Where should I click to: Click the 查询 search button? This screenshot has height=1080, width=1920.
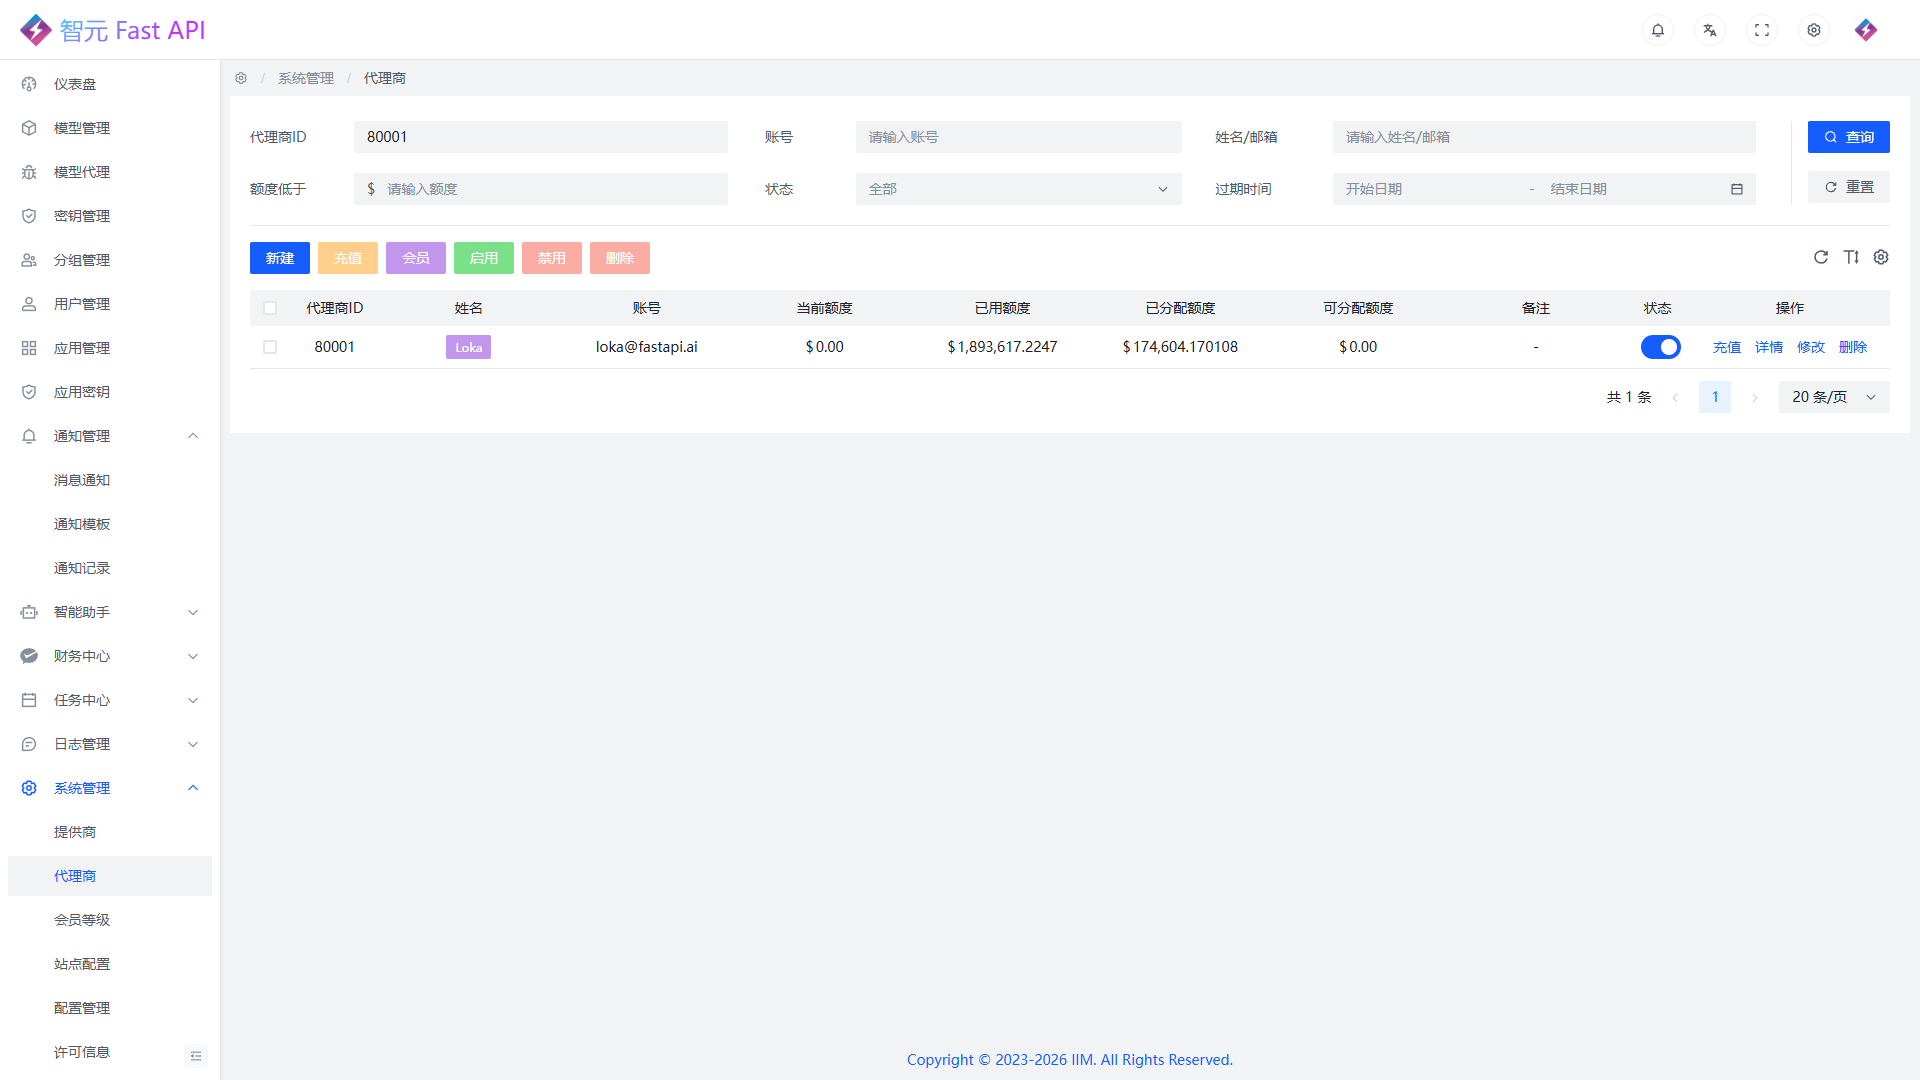[1848, 137]
